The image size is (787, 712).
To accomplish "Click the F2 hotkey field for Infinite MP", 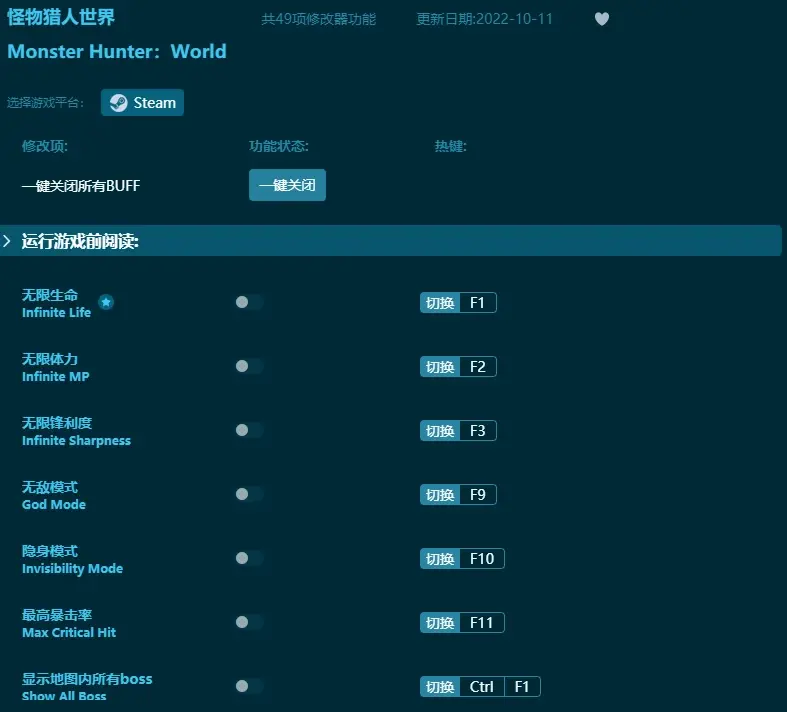I will point(478,367).
